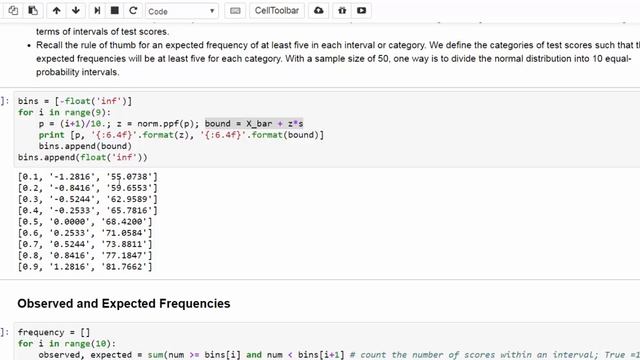640x360 pixels.
Task: Open the cell type dropdown showing Code
Action: [x=182, y=11]
